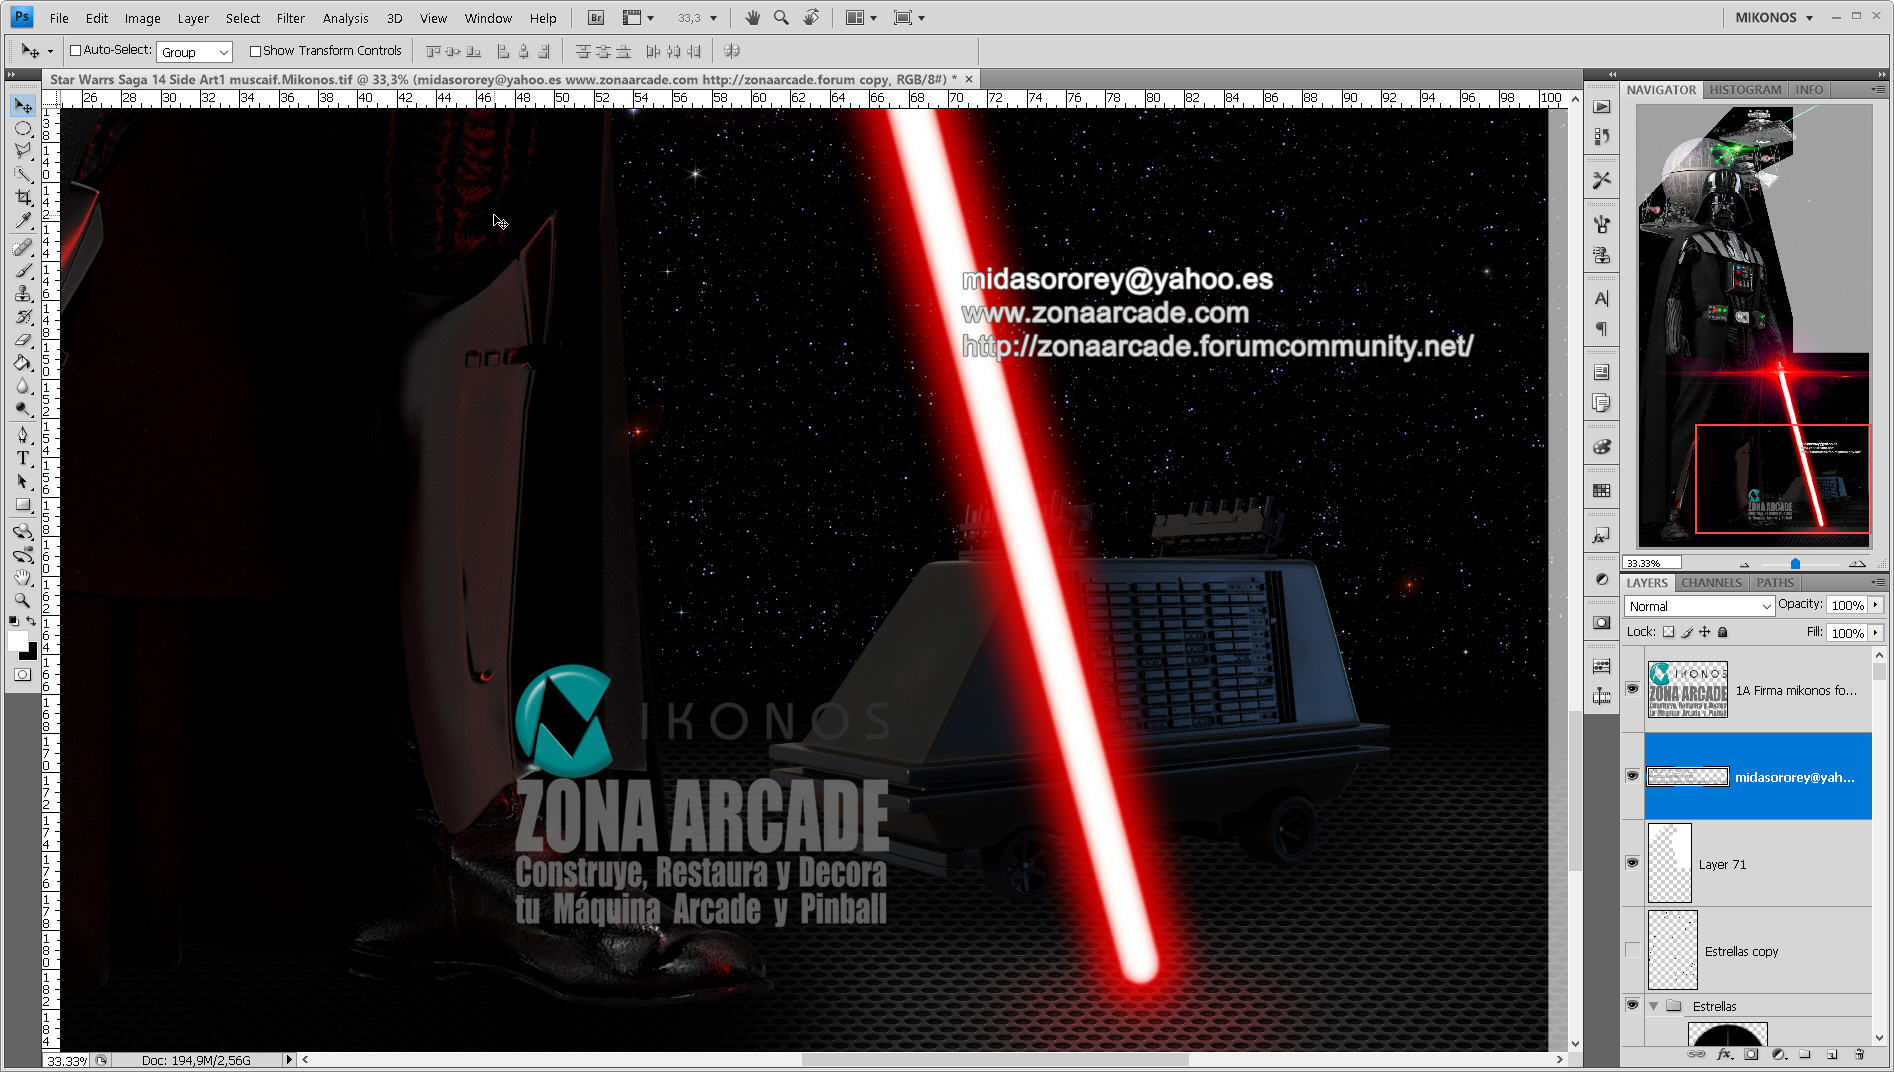
Task: Select the Polygonal Lasso tool
Action: (23, 151)
